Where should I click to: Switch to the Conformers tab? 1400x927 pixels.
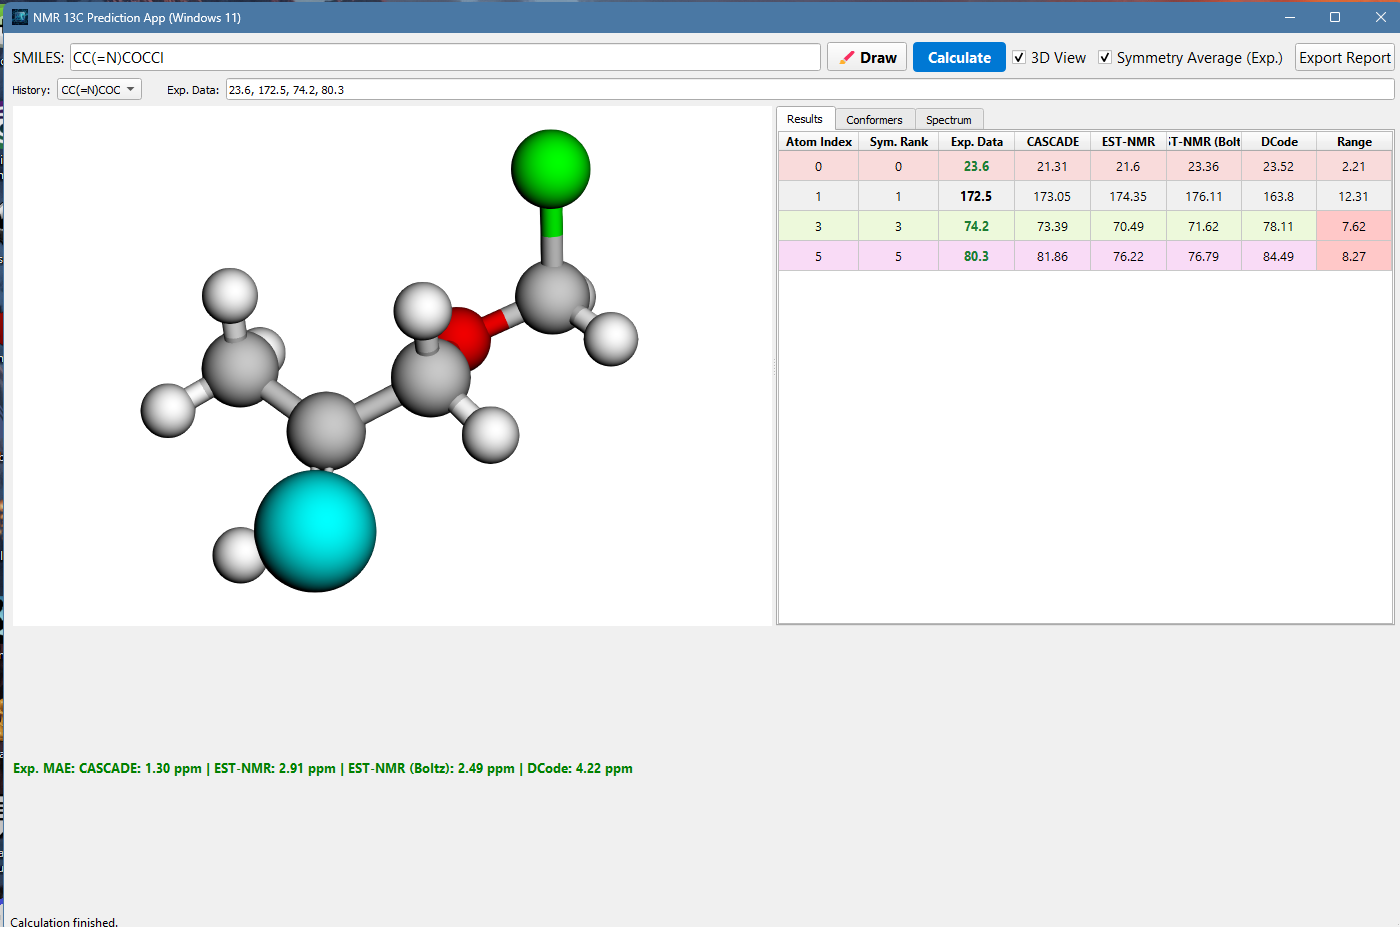(x=874, y=119)
